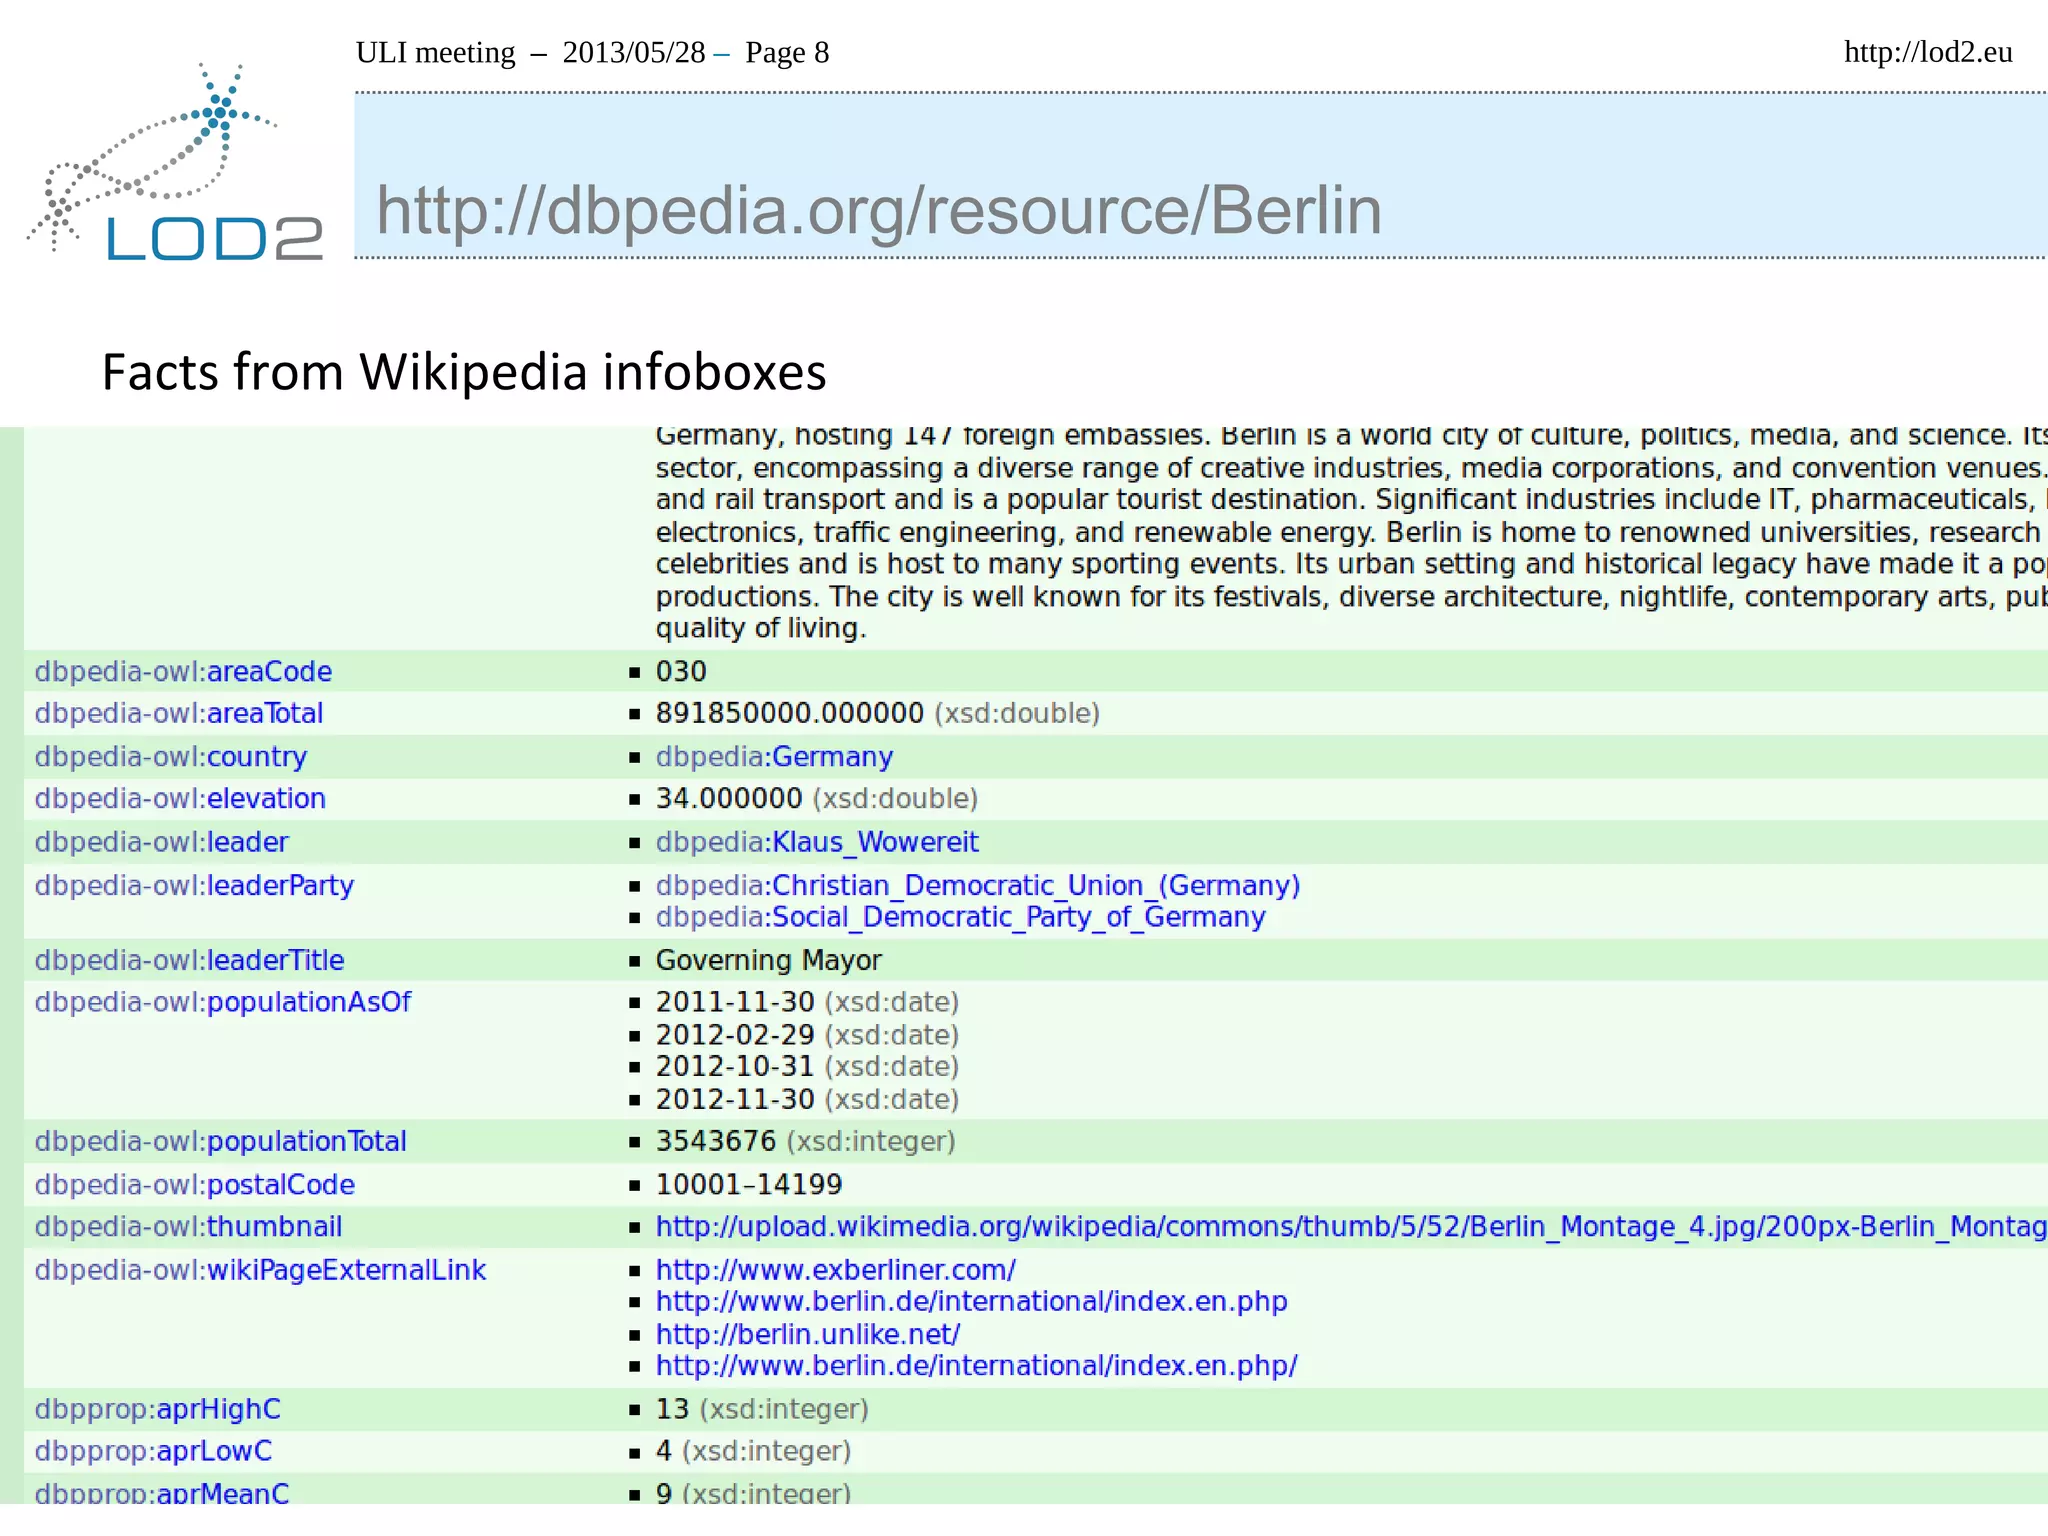Follow the Social_Democratic_Party_of_Germany link
2048x1536 pixels.
pos(960,917)
